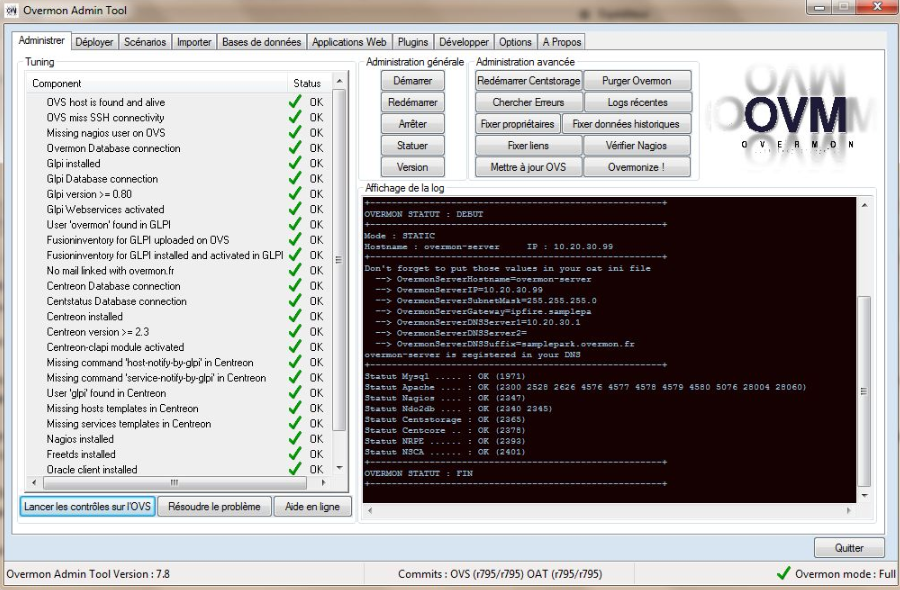
Task: Click the log panel scroll up arrow
Action: [865, 205]
